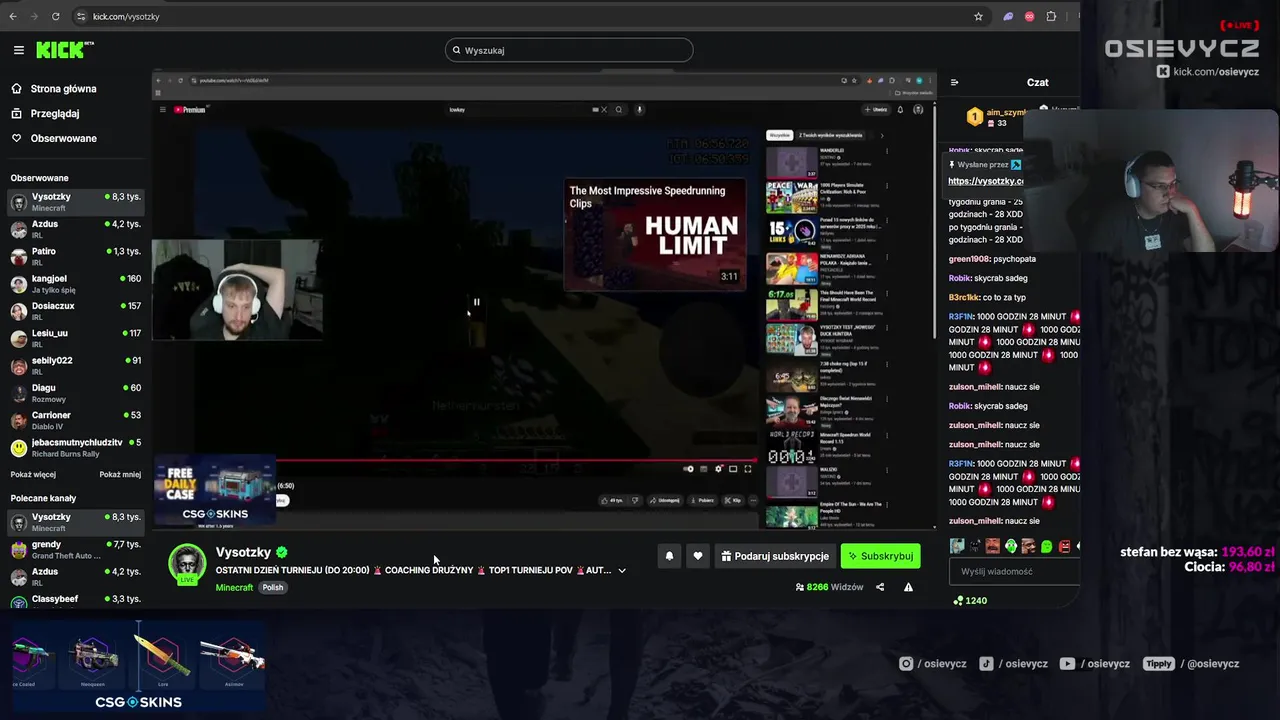The height and width of the screenshot is (720, 1280).
Task: Click the Polish language tag
Action: pyautogui.click(x=273, y=588)
